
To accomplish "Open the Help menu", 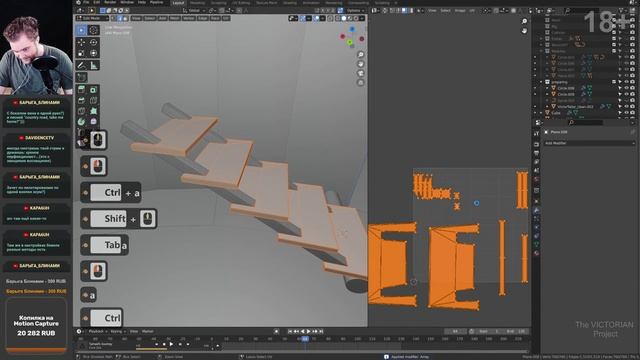I will 142,2.
